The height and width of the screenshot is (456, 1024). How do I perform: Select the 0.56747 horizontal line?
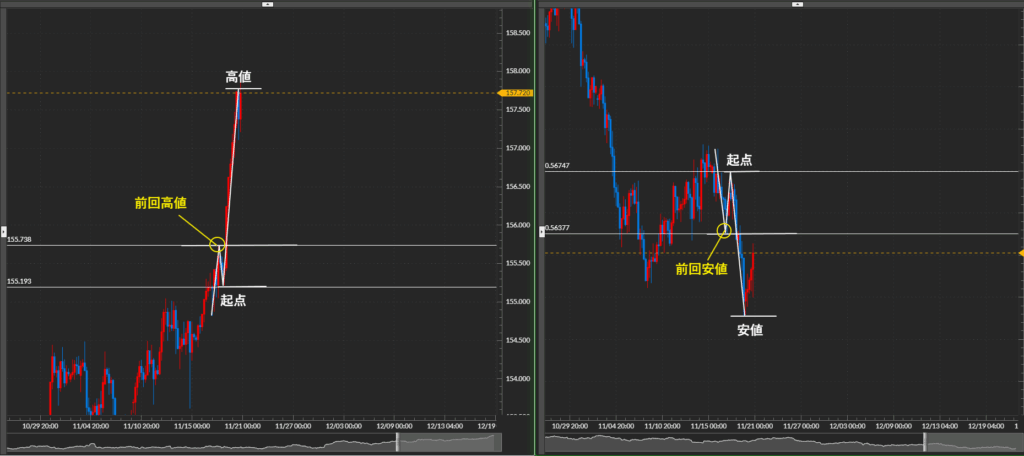pos(620,171)
